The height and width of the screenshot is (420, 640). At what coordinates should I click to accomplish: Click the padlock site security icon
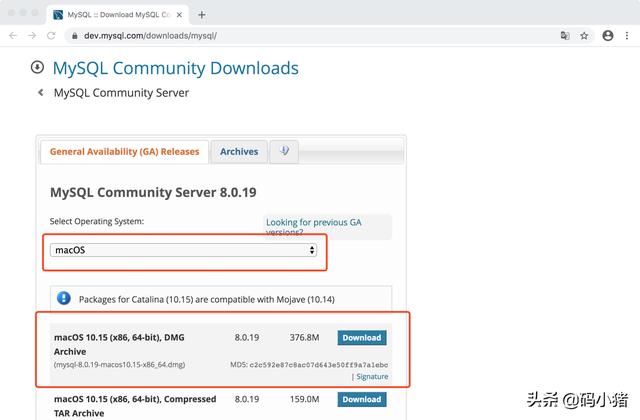tap(74, 36)
